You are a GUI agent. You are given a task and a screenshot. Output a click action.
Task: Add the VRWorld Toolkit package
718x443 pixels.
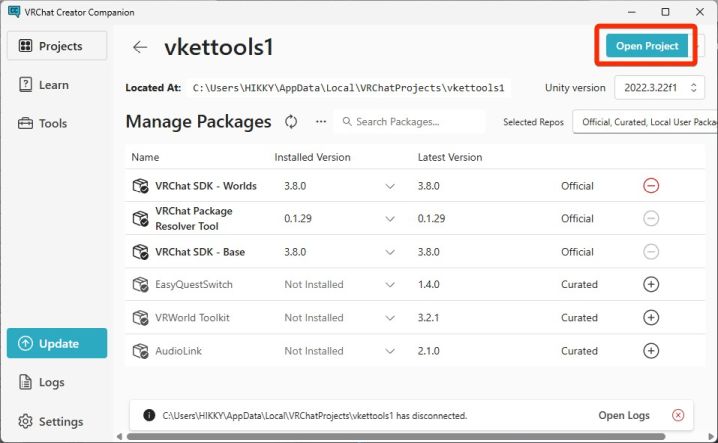(x=651, y=317)
